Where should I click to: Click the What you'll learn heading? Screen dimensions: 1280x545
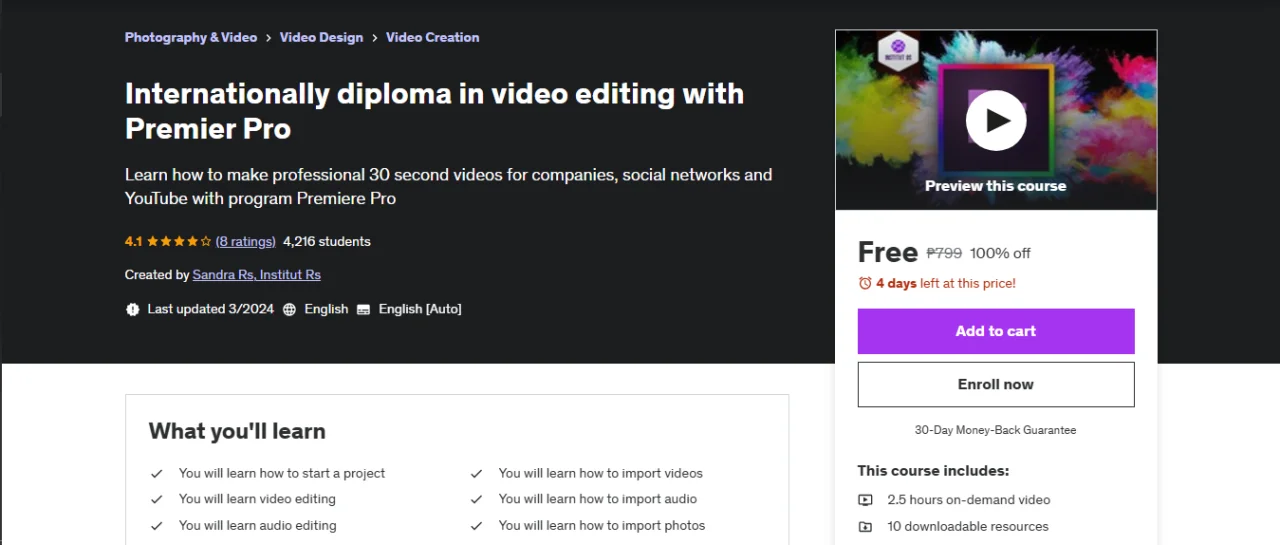click(x=237, y=431)
